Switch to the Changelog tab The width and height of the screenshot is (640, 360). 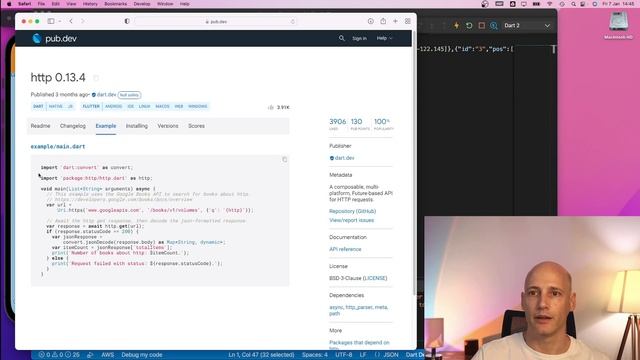(x=73, y=126)
